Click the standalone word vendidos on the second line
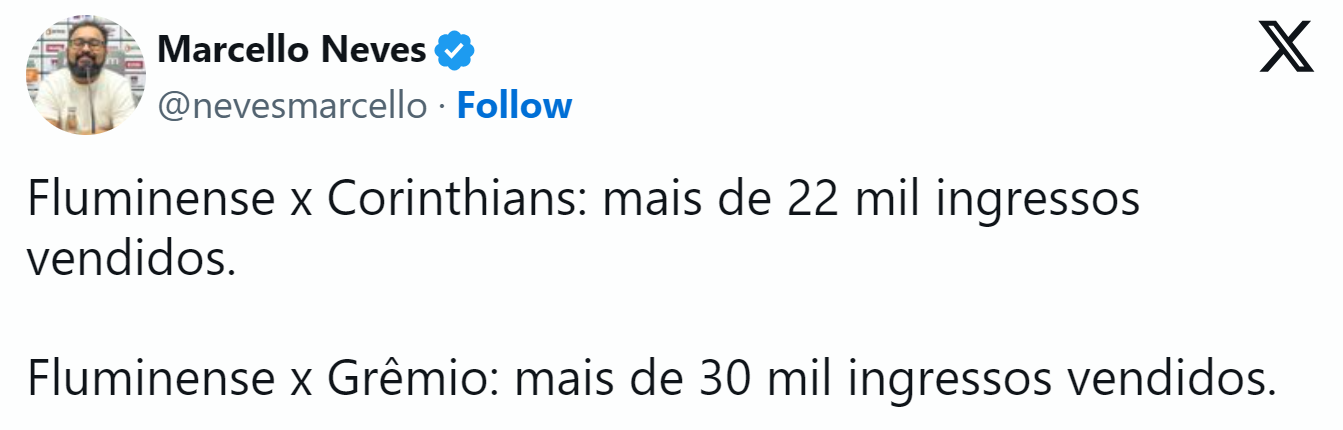This screenshot has width=1343, height=430. click(130, 259)
